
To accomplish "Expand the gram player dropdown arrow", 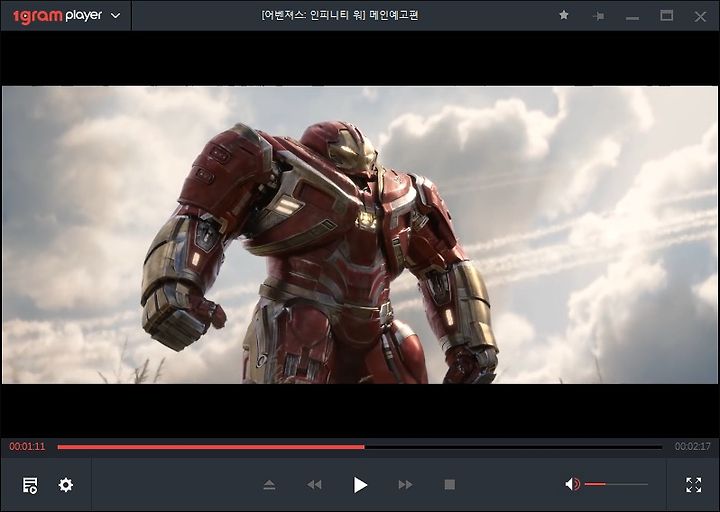I will (115, 16).
